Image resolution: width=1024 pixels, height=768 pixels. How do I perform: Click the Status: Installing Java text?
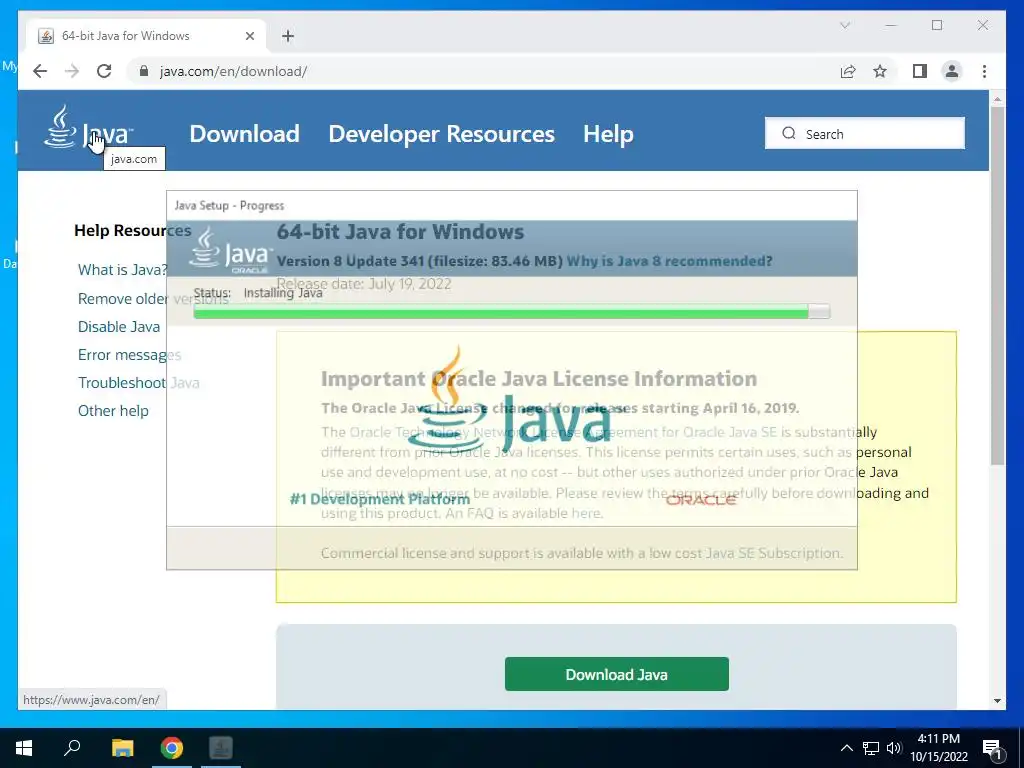[258, 293]
